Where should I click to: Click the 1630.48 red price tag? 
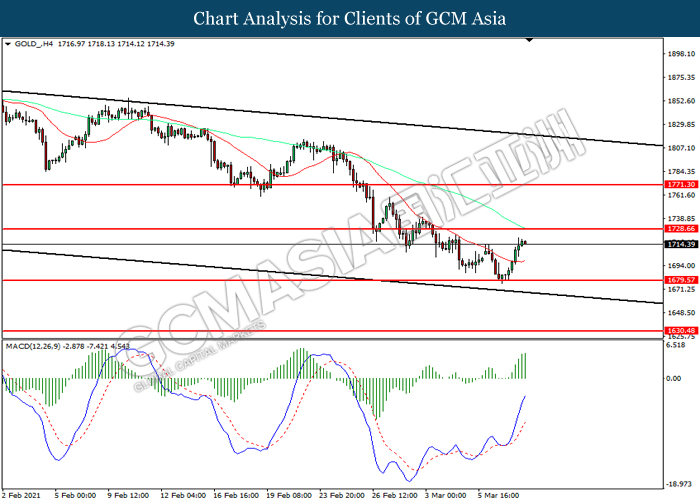pos(679,331)
